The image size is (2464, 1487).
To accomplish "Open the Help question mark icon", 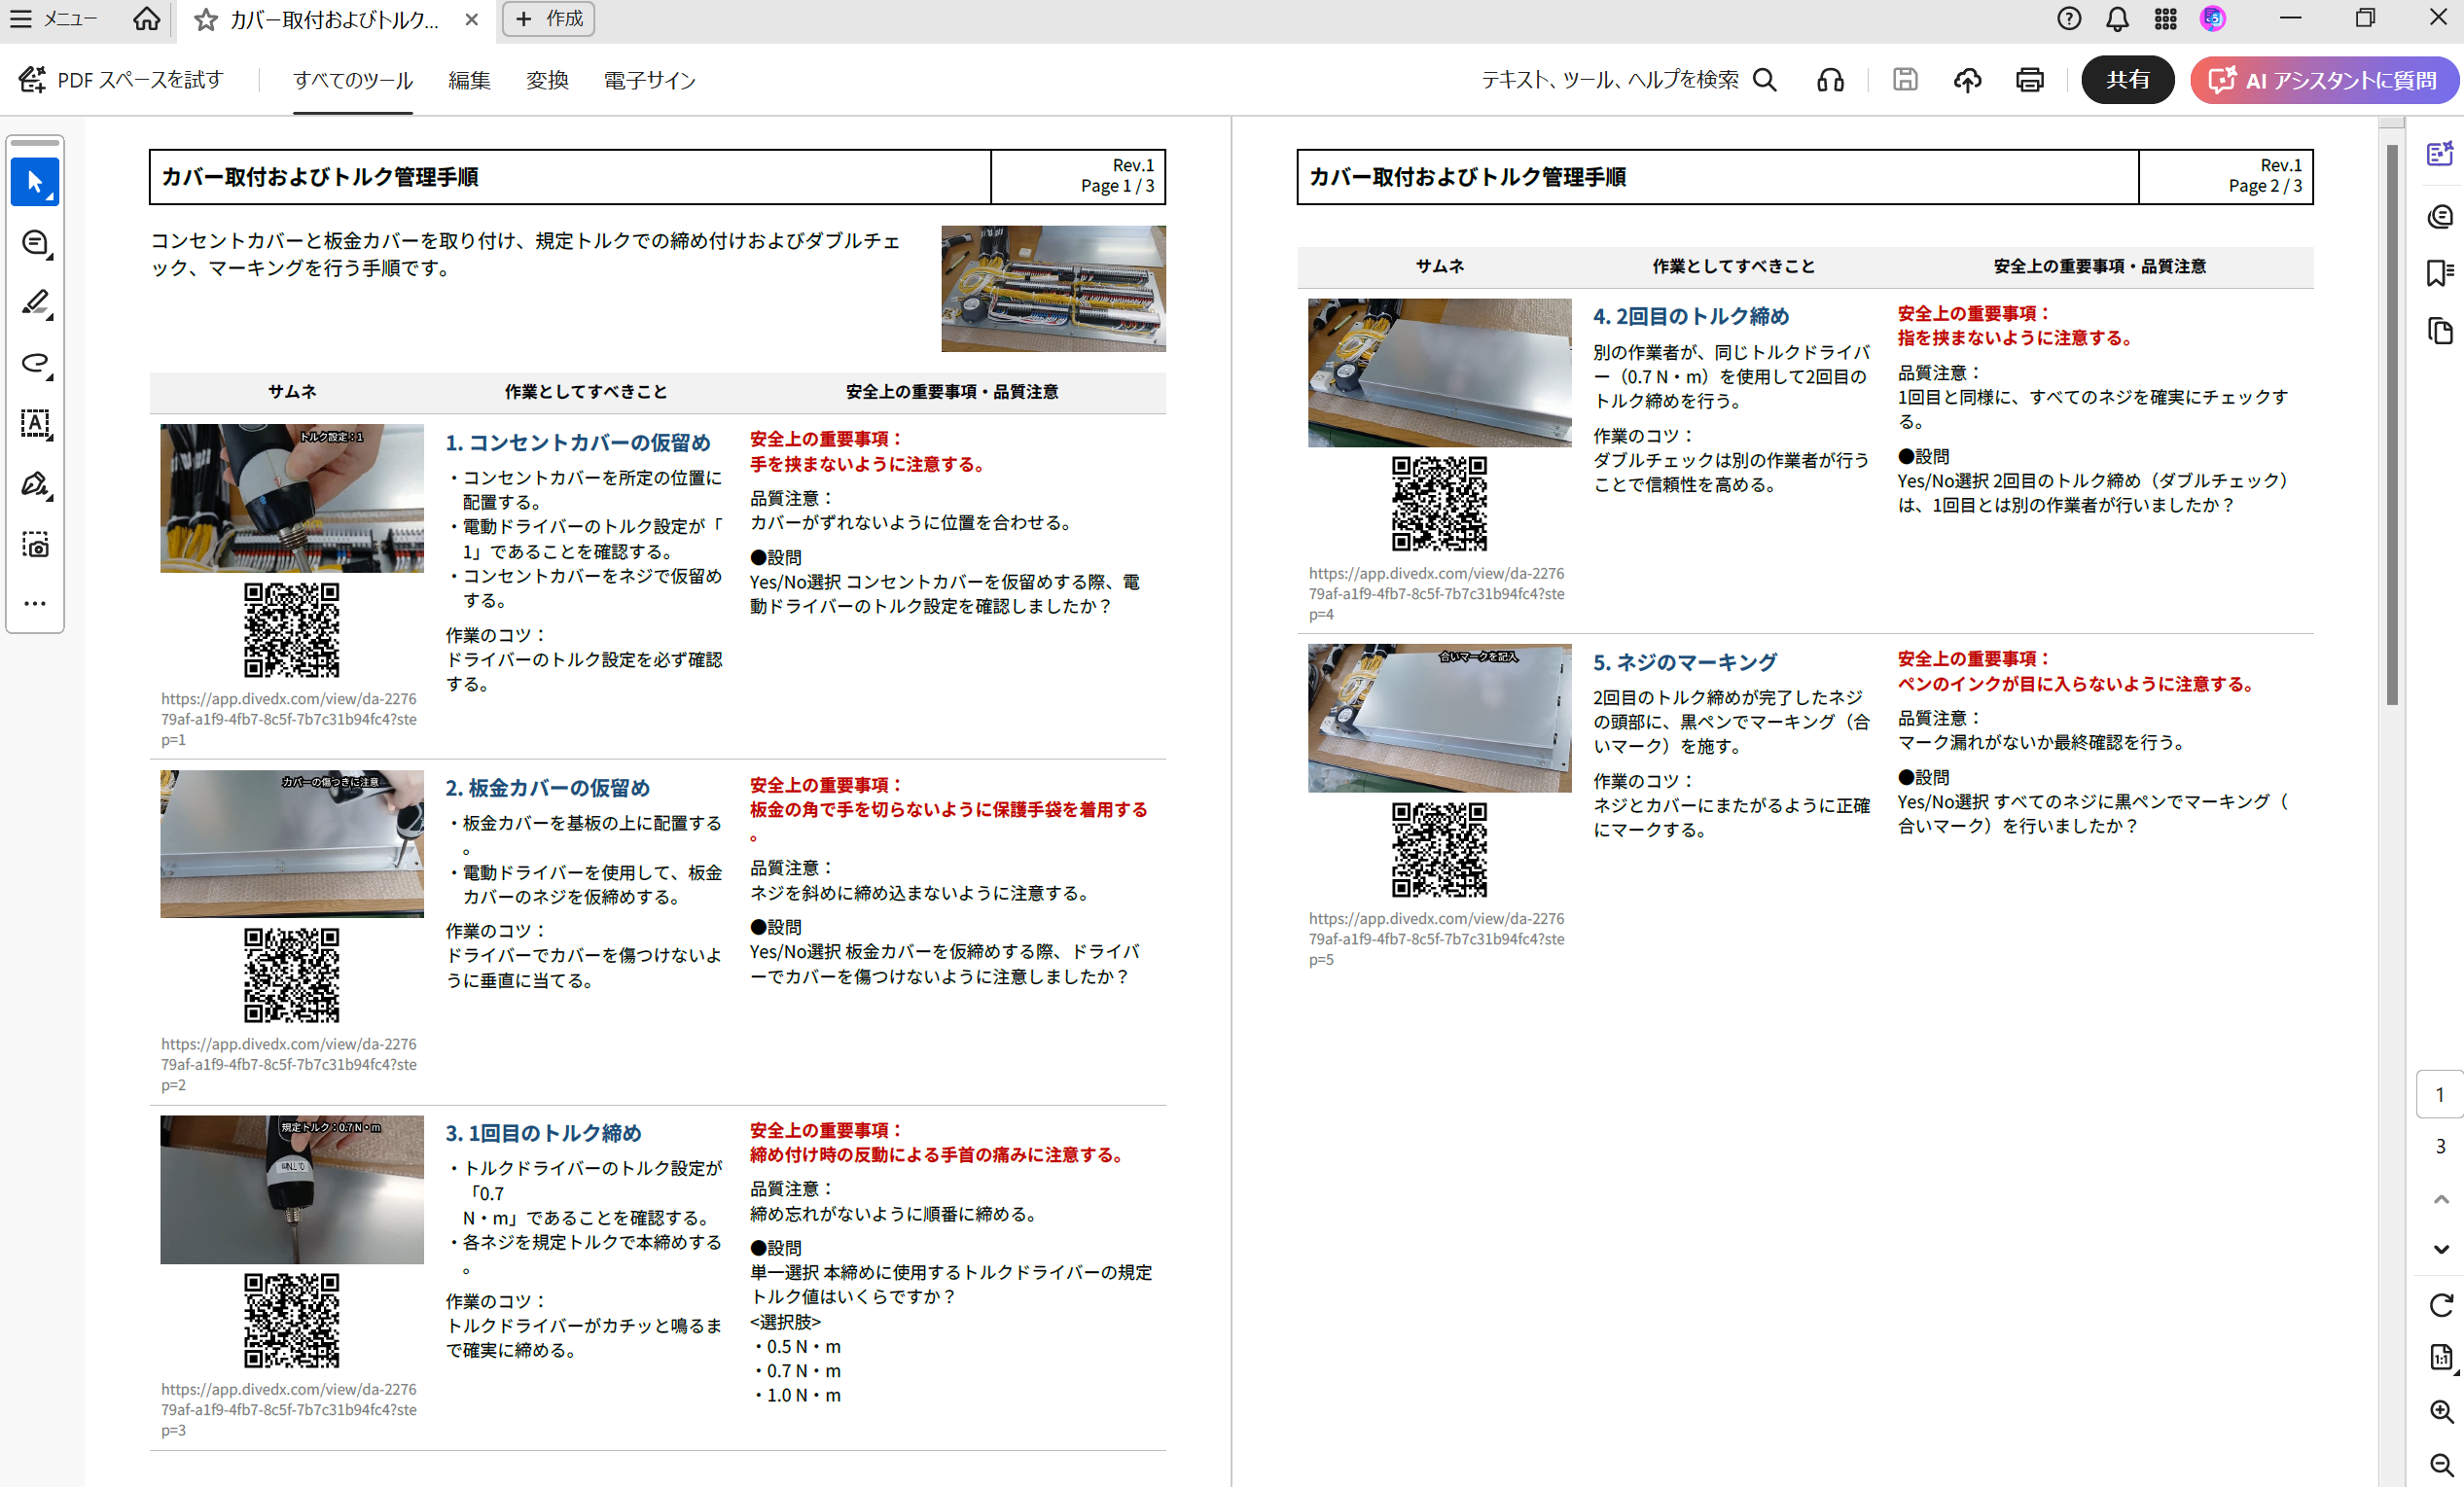I will click(x=2069, y=19).
